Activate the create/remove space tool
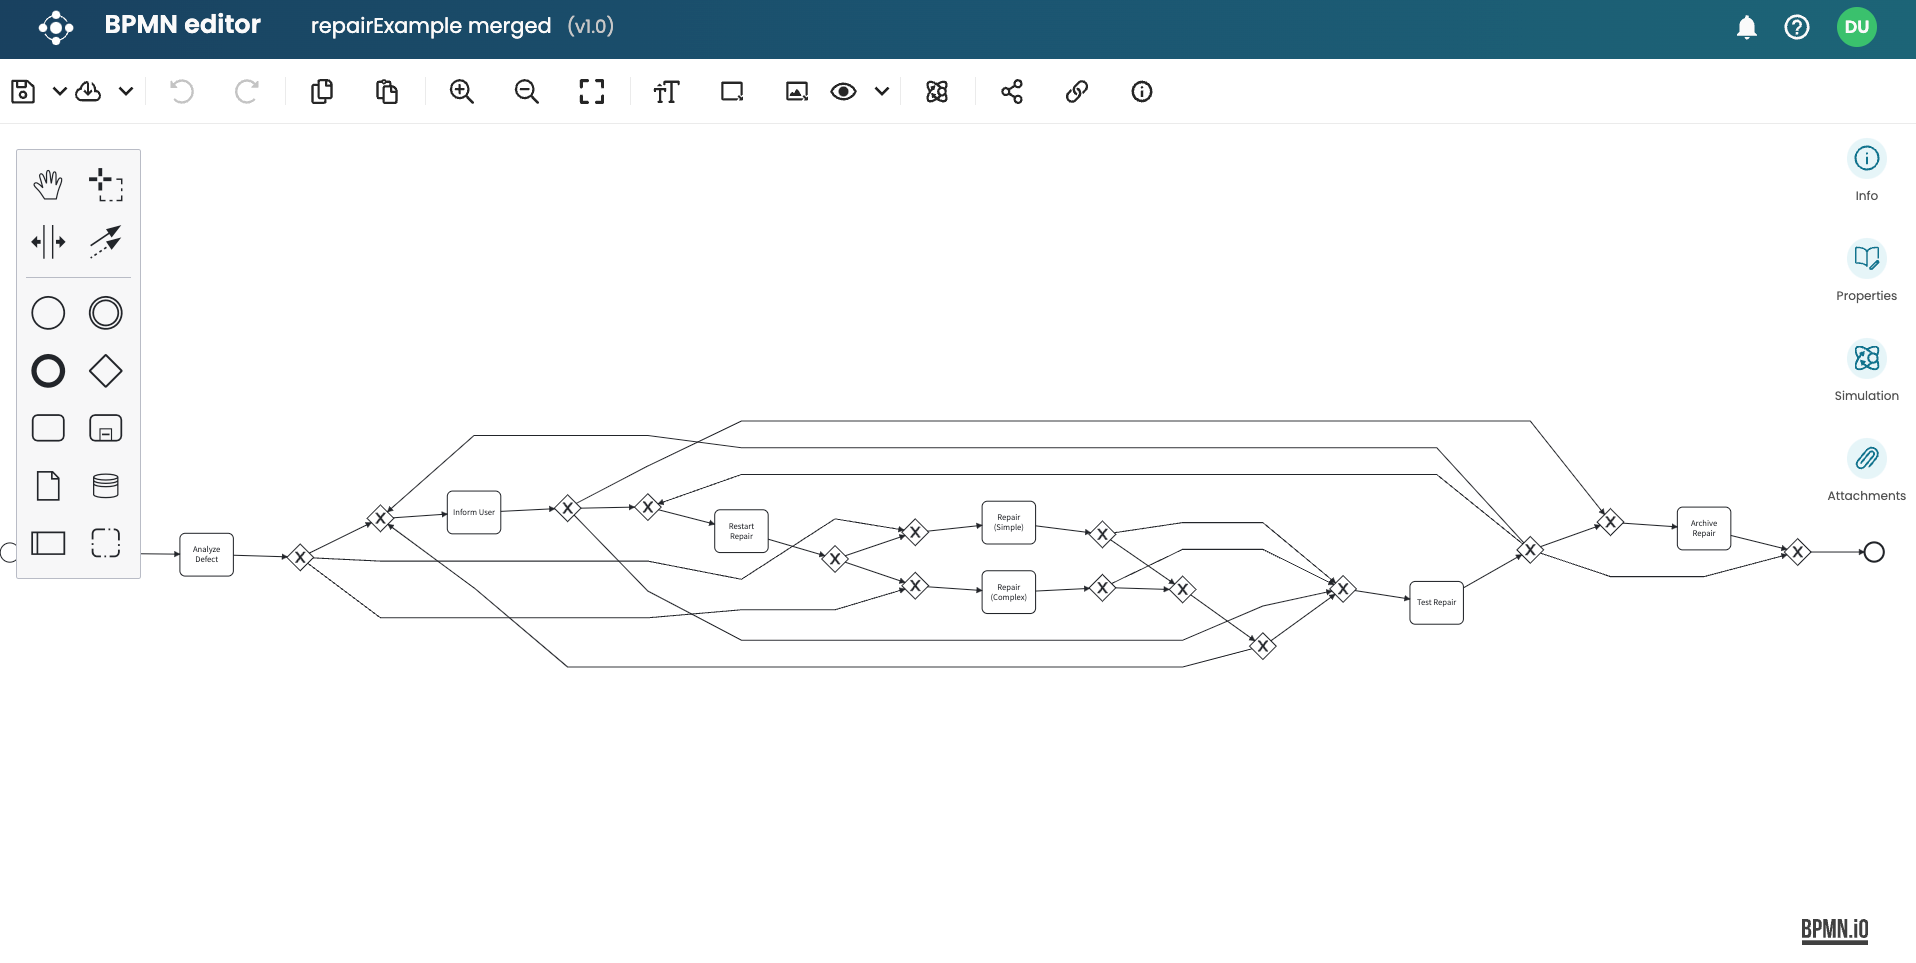This screenshot has height=963, width=1916. pos(48,242)
